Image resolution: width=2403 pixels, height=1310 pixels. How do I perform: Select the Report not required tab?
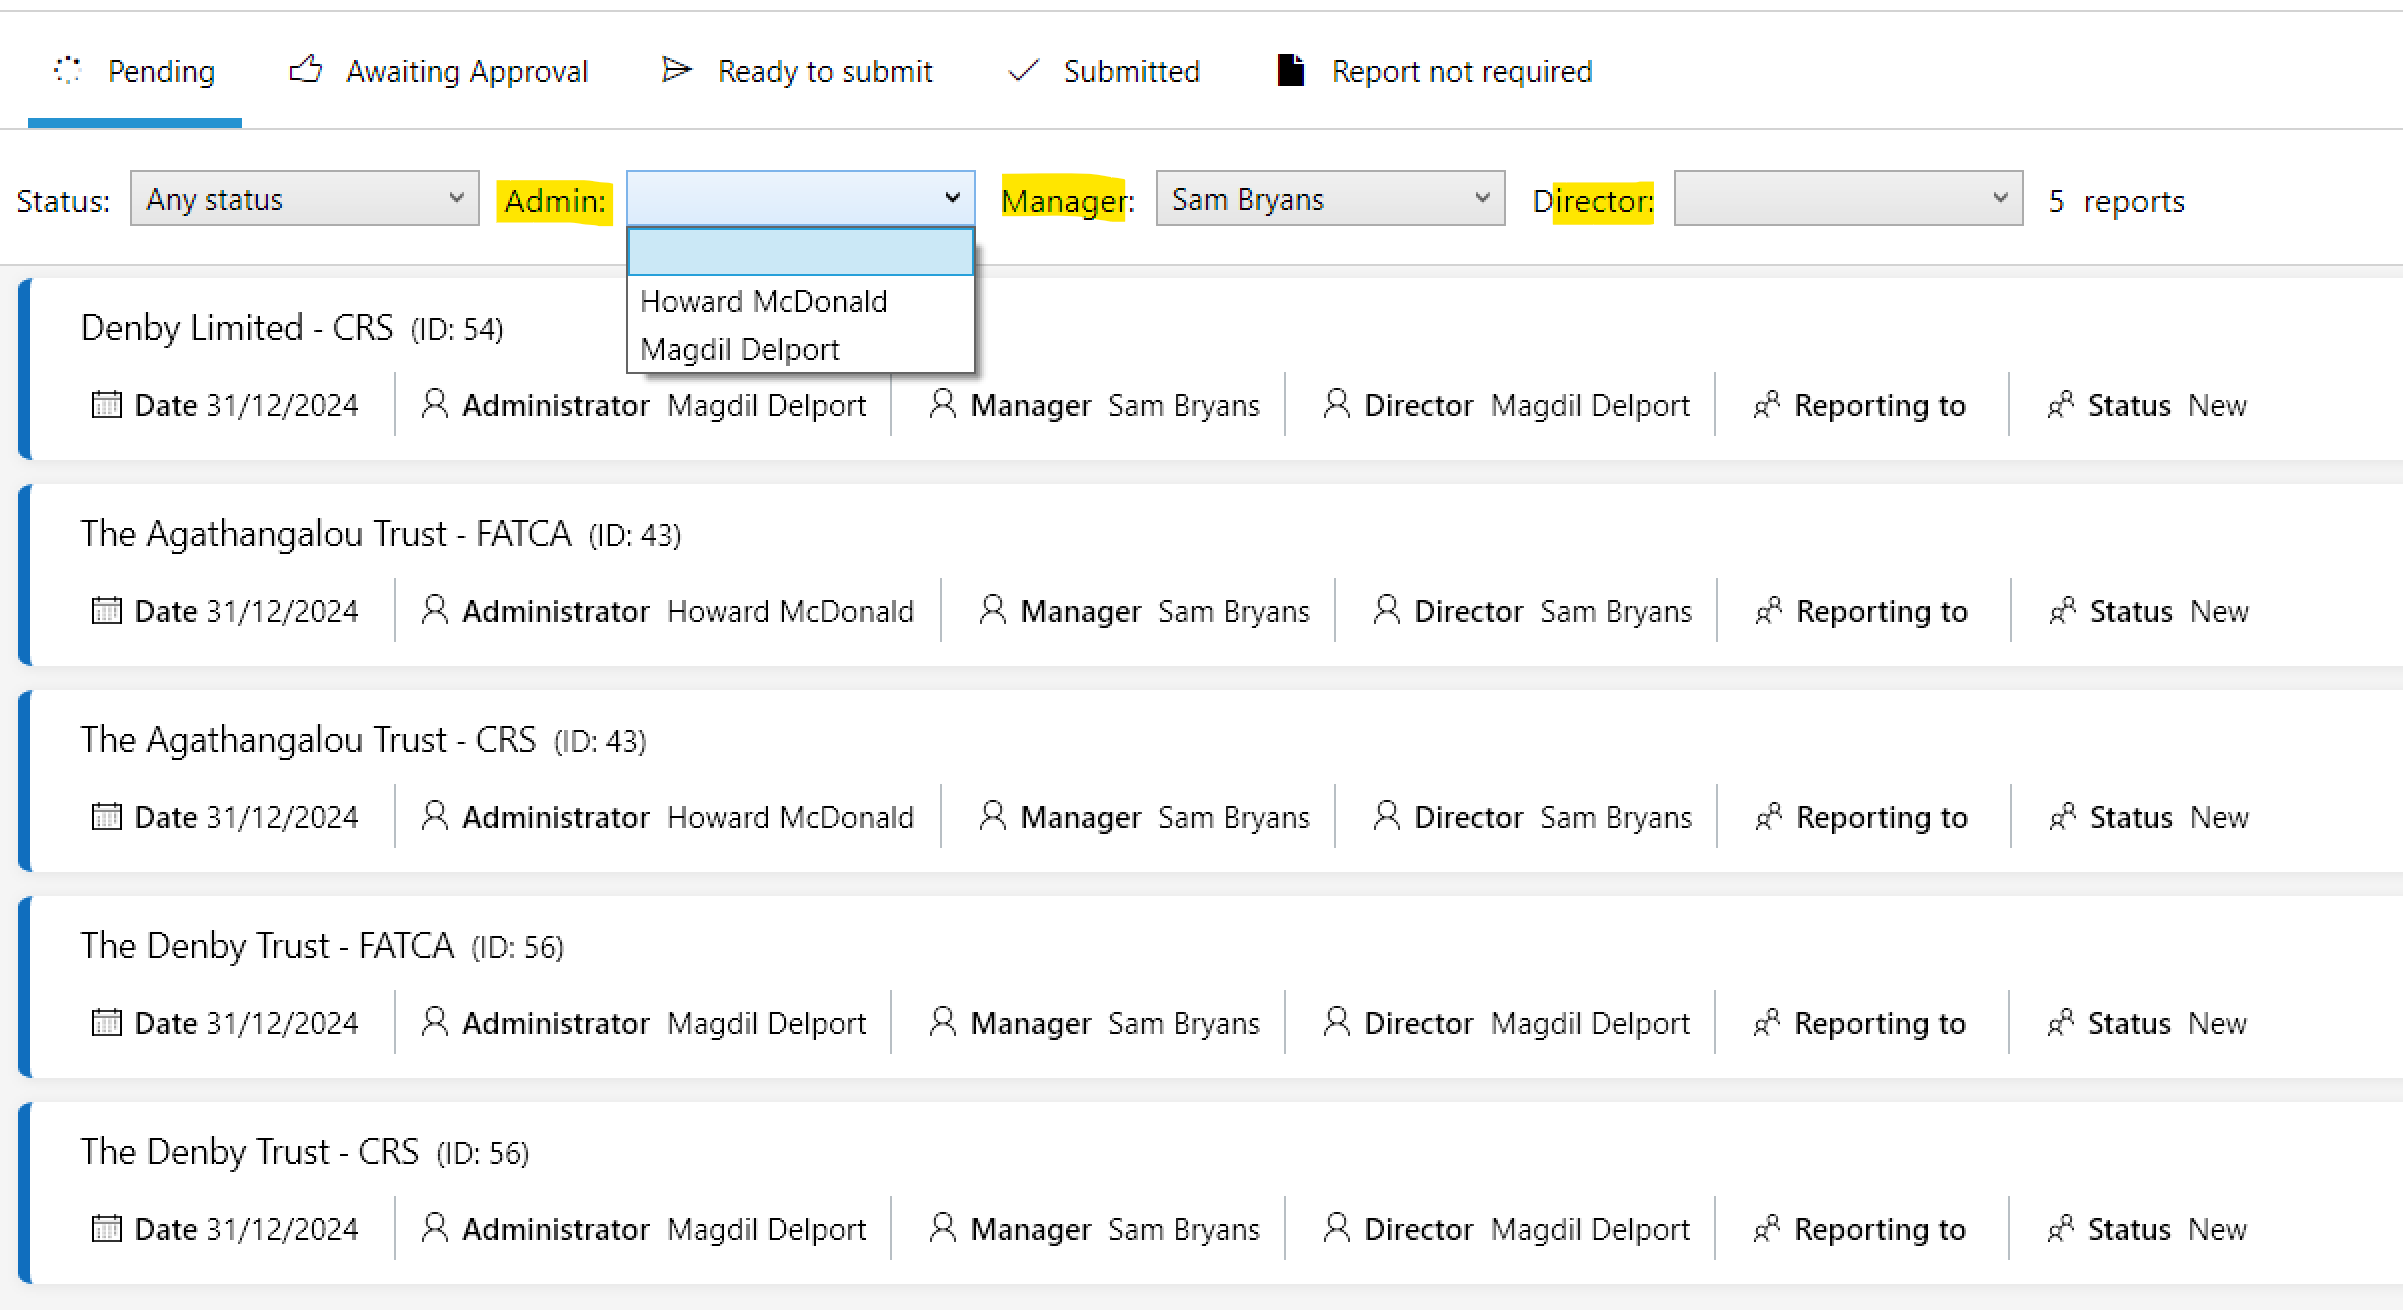(1435, 71)
